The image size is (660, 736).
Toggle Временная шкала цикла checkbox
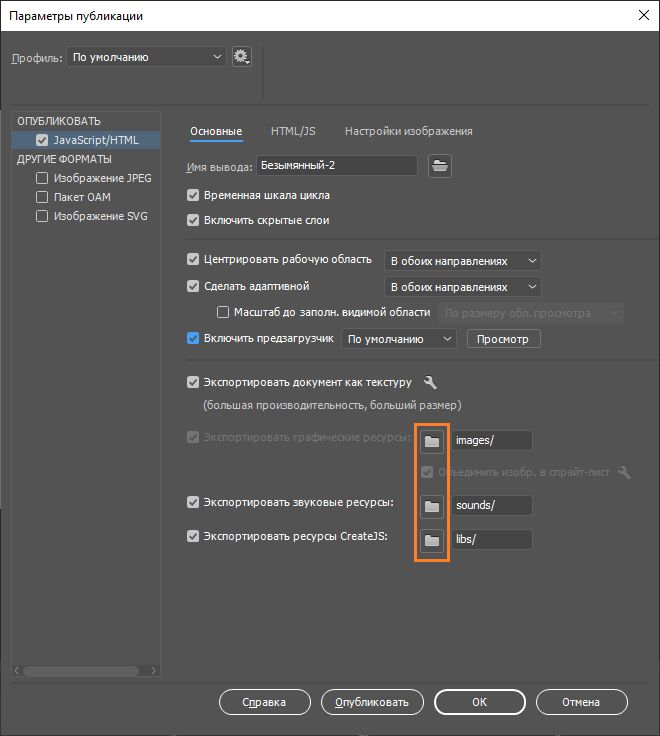[x=193, y=195]
